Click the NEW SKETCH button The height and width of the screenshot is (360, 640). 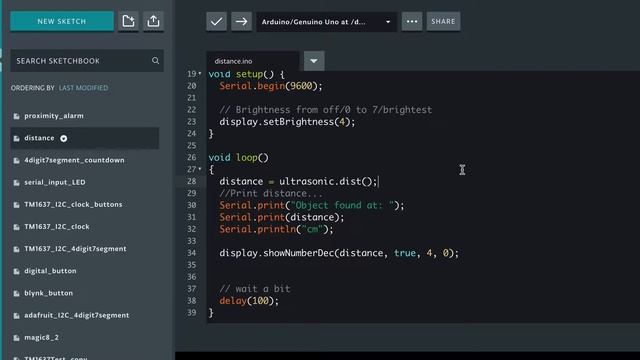[x=62, y=21]
